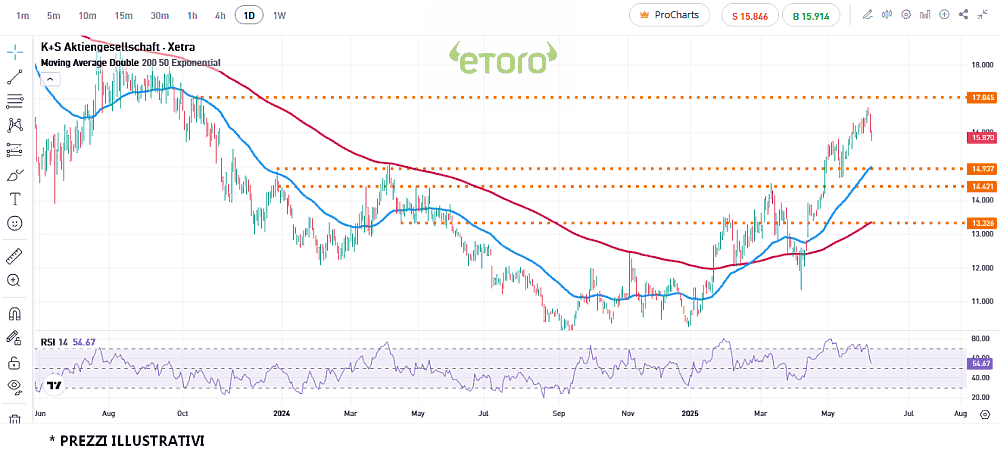Open the pencil draw tools icon

pyautogui.click(x=867, y=15)
